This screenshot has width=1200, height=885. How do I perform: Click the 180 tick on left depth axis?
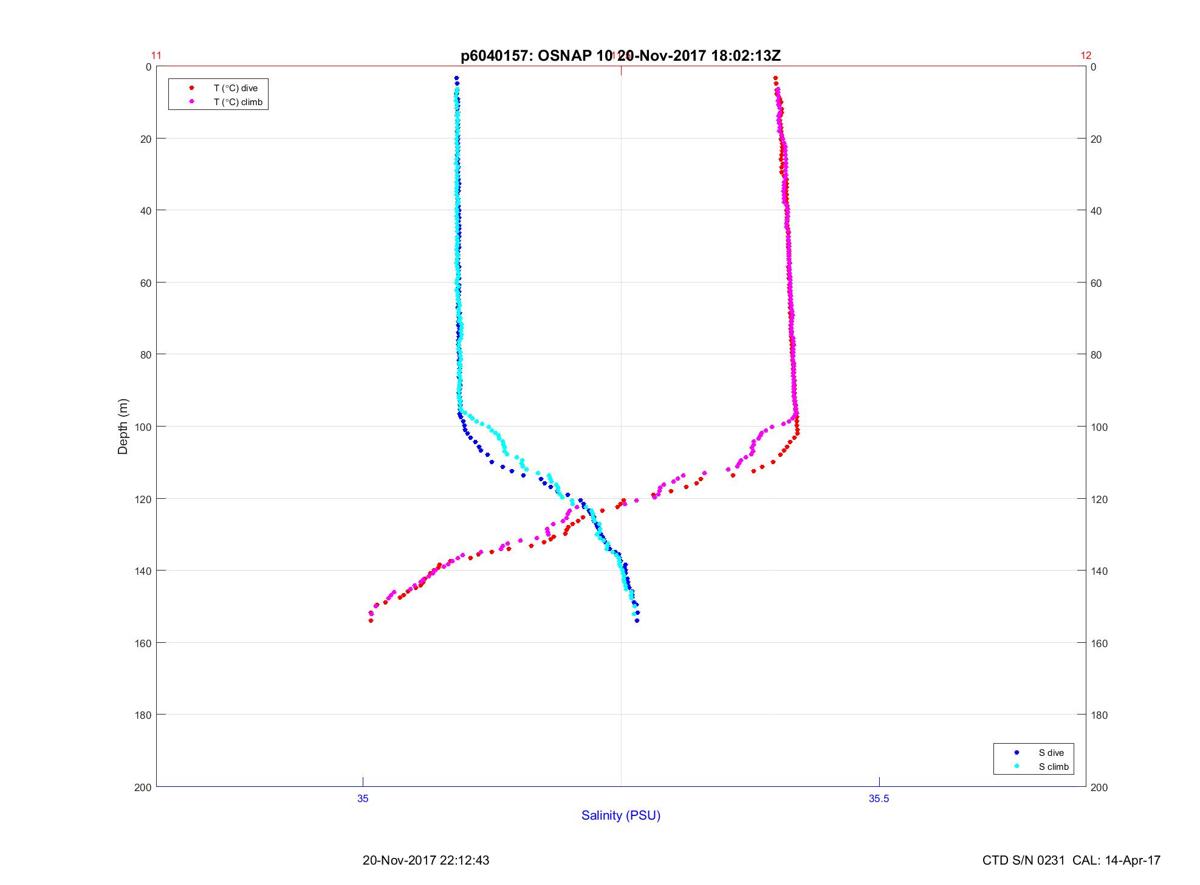[x=142, y=715]
